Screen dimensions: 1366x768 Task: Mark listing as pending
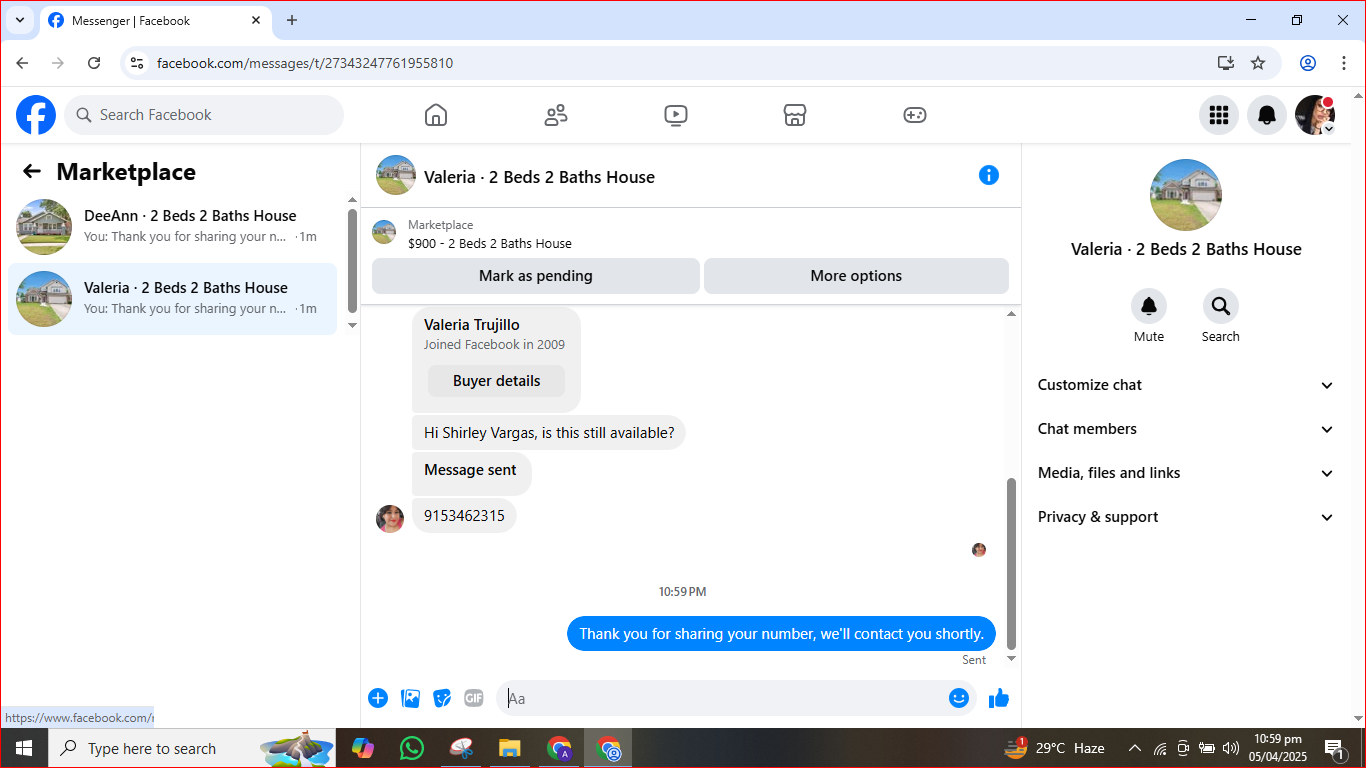click(536, 276)
